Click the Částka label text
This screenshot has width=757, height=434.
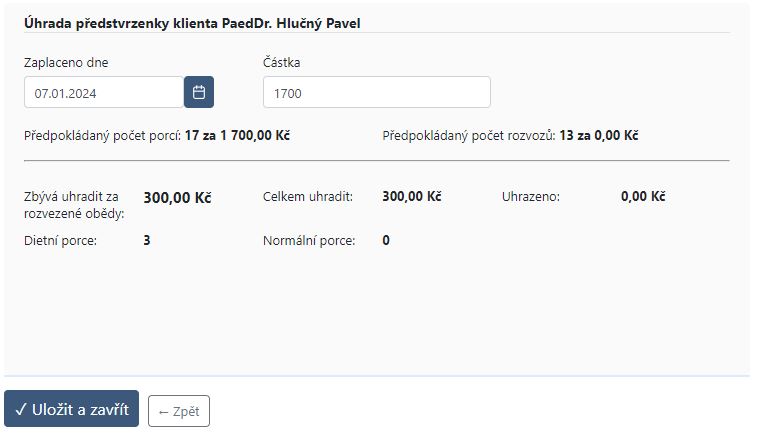[281, 63]
